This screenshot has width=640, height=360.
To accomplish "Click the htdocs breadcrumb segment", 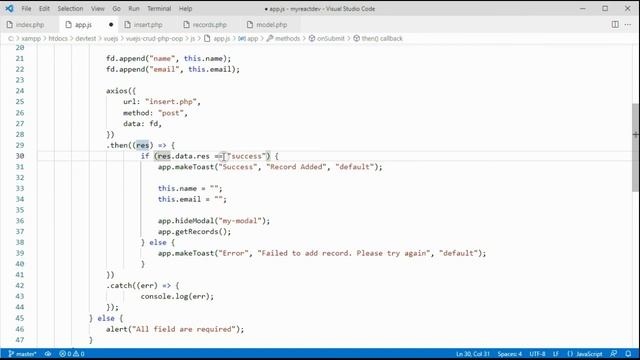I will click(58, 38).
